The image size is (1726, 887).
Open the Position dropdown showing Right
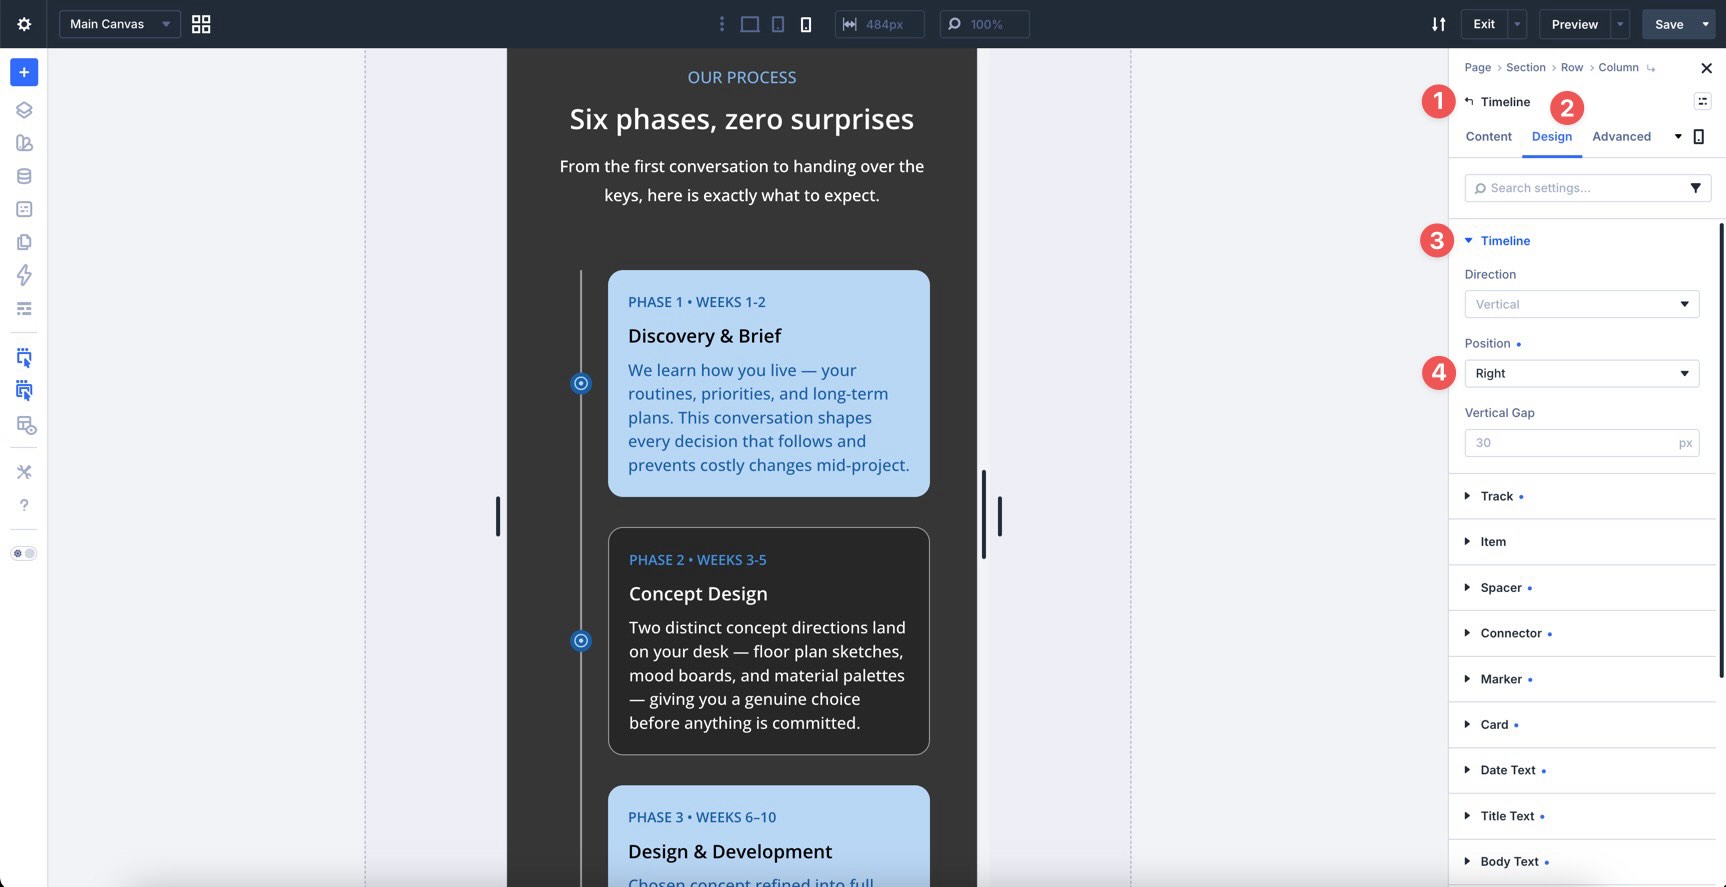pyautogui.click(x=1581, y=373)
